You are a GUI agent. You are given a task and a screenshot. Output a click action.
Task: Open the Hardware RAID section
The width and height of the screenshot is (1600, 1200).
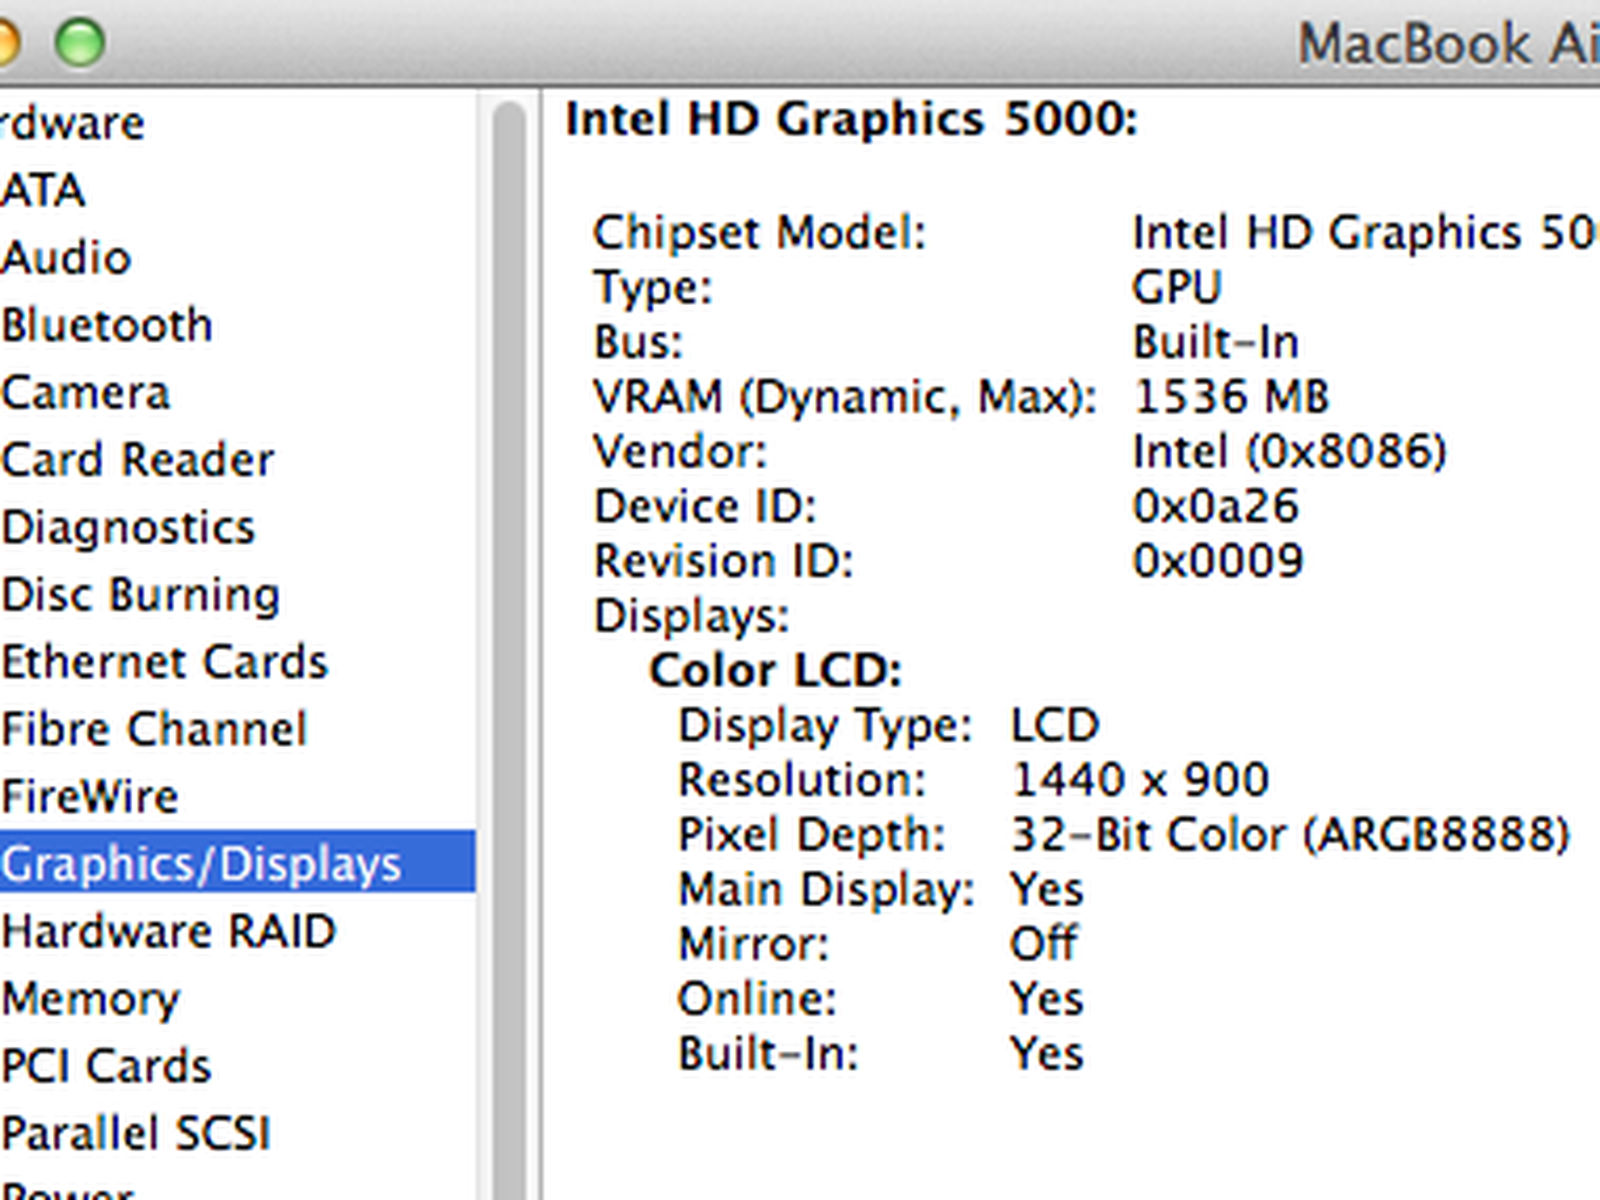pyautogui.click(x=168, y=931)
